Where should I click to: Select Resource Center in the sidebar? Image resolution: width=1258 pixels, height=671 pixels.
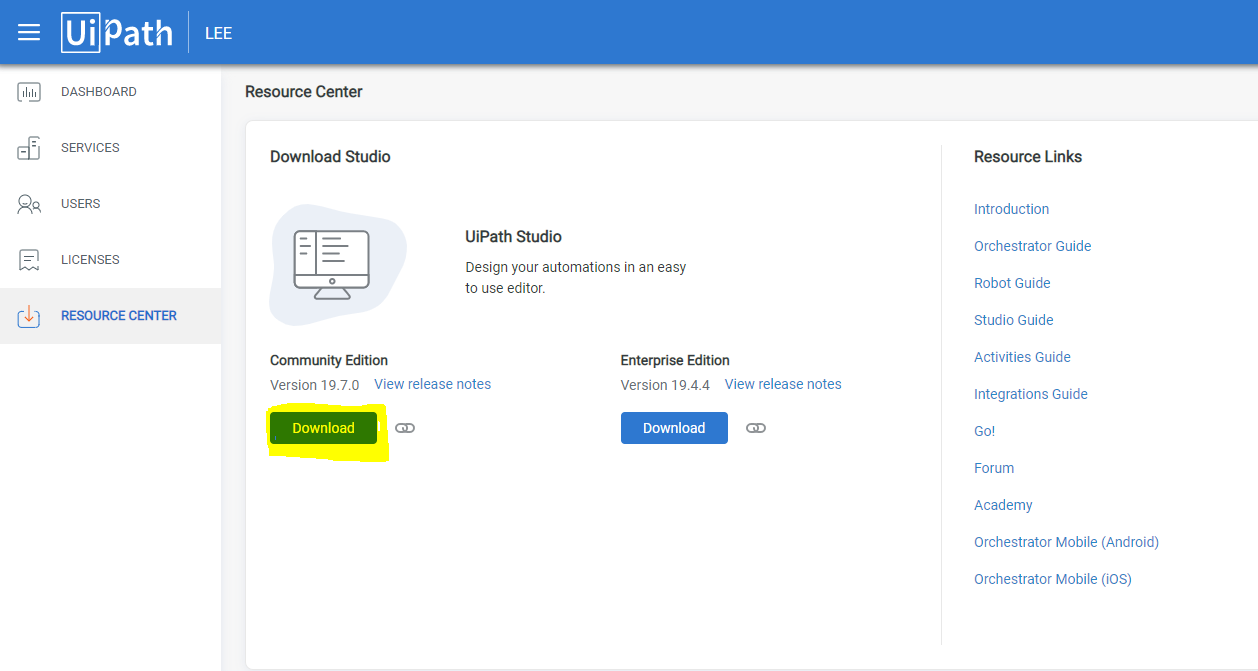tap(119, 316)
